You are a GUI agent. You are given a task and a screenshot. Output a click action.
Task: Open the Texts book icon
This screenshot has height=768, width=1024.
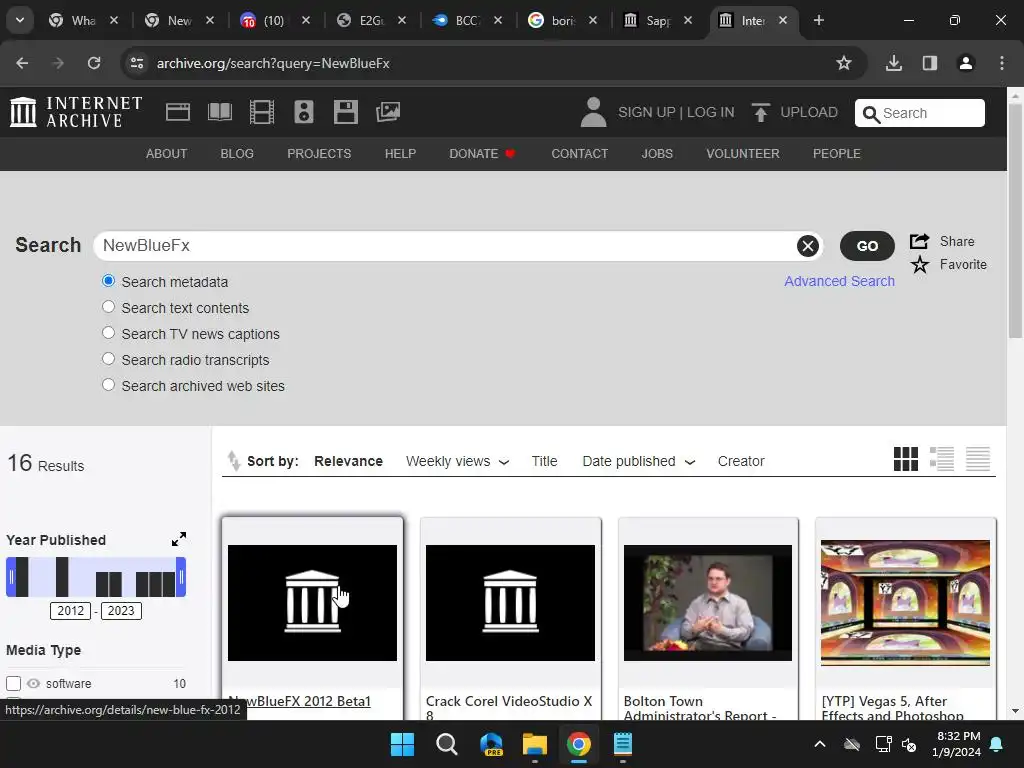pos(219,112)
